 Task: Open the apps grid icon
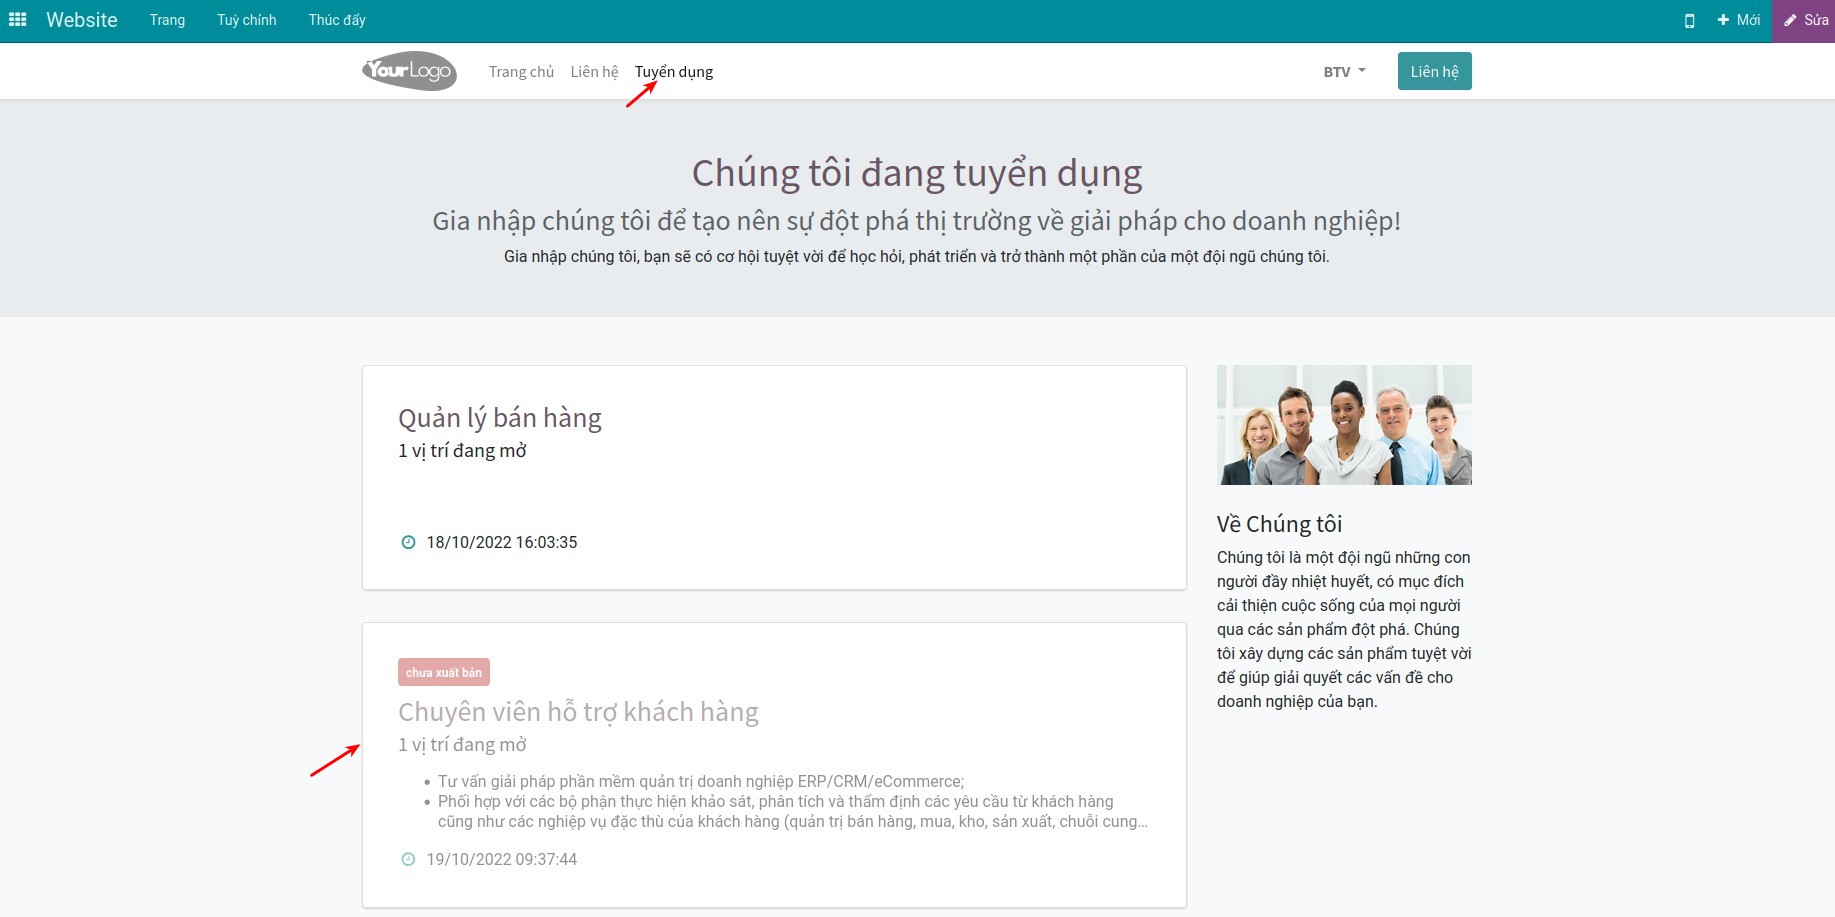point(17,19)
